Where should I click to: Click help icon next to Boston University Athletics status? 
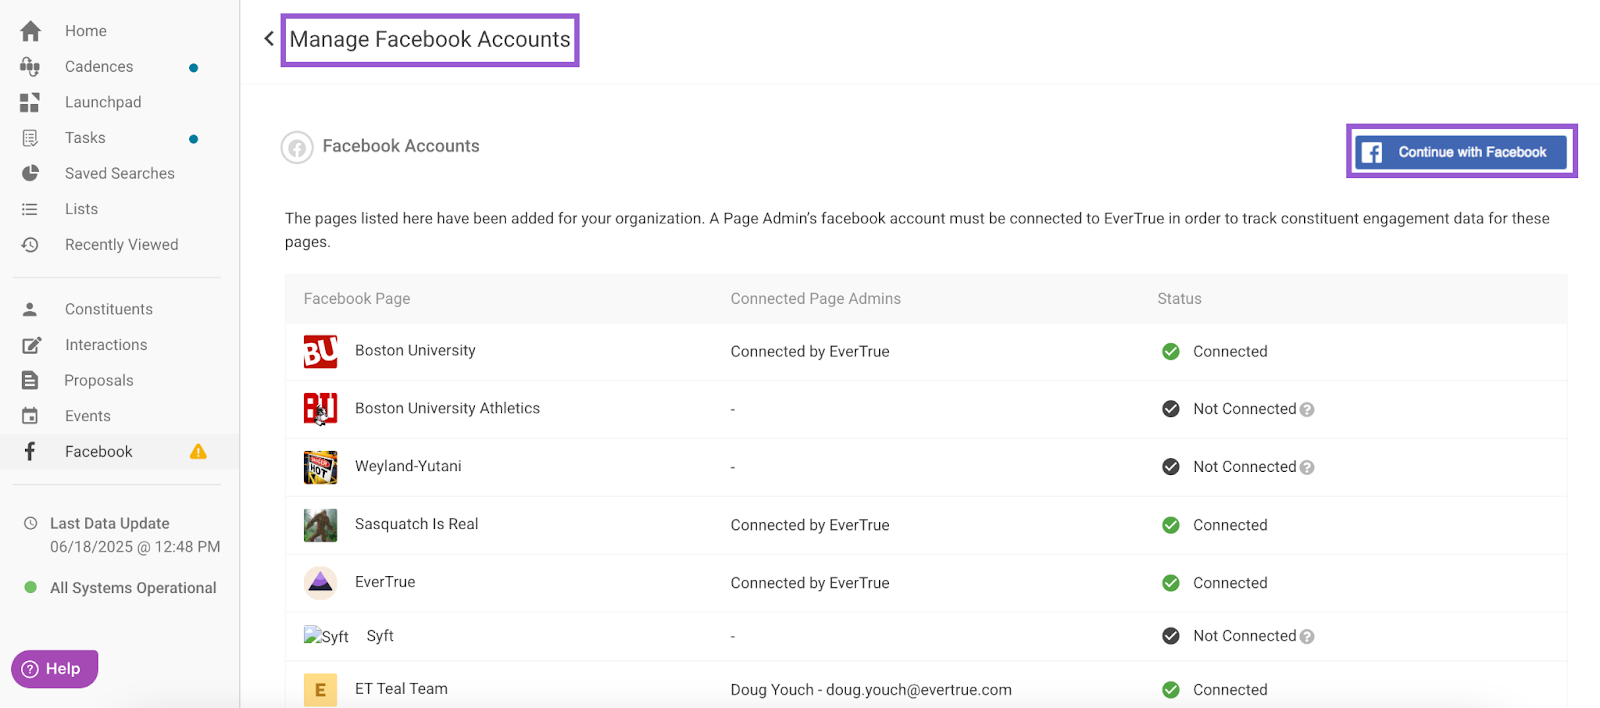(x=1307, y=410)
